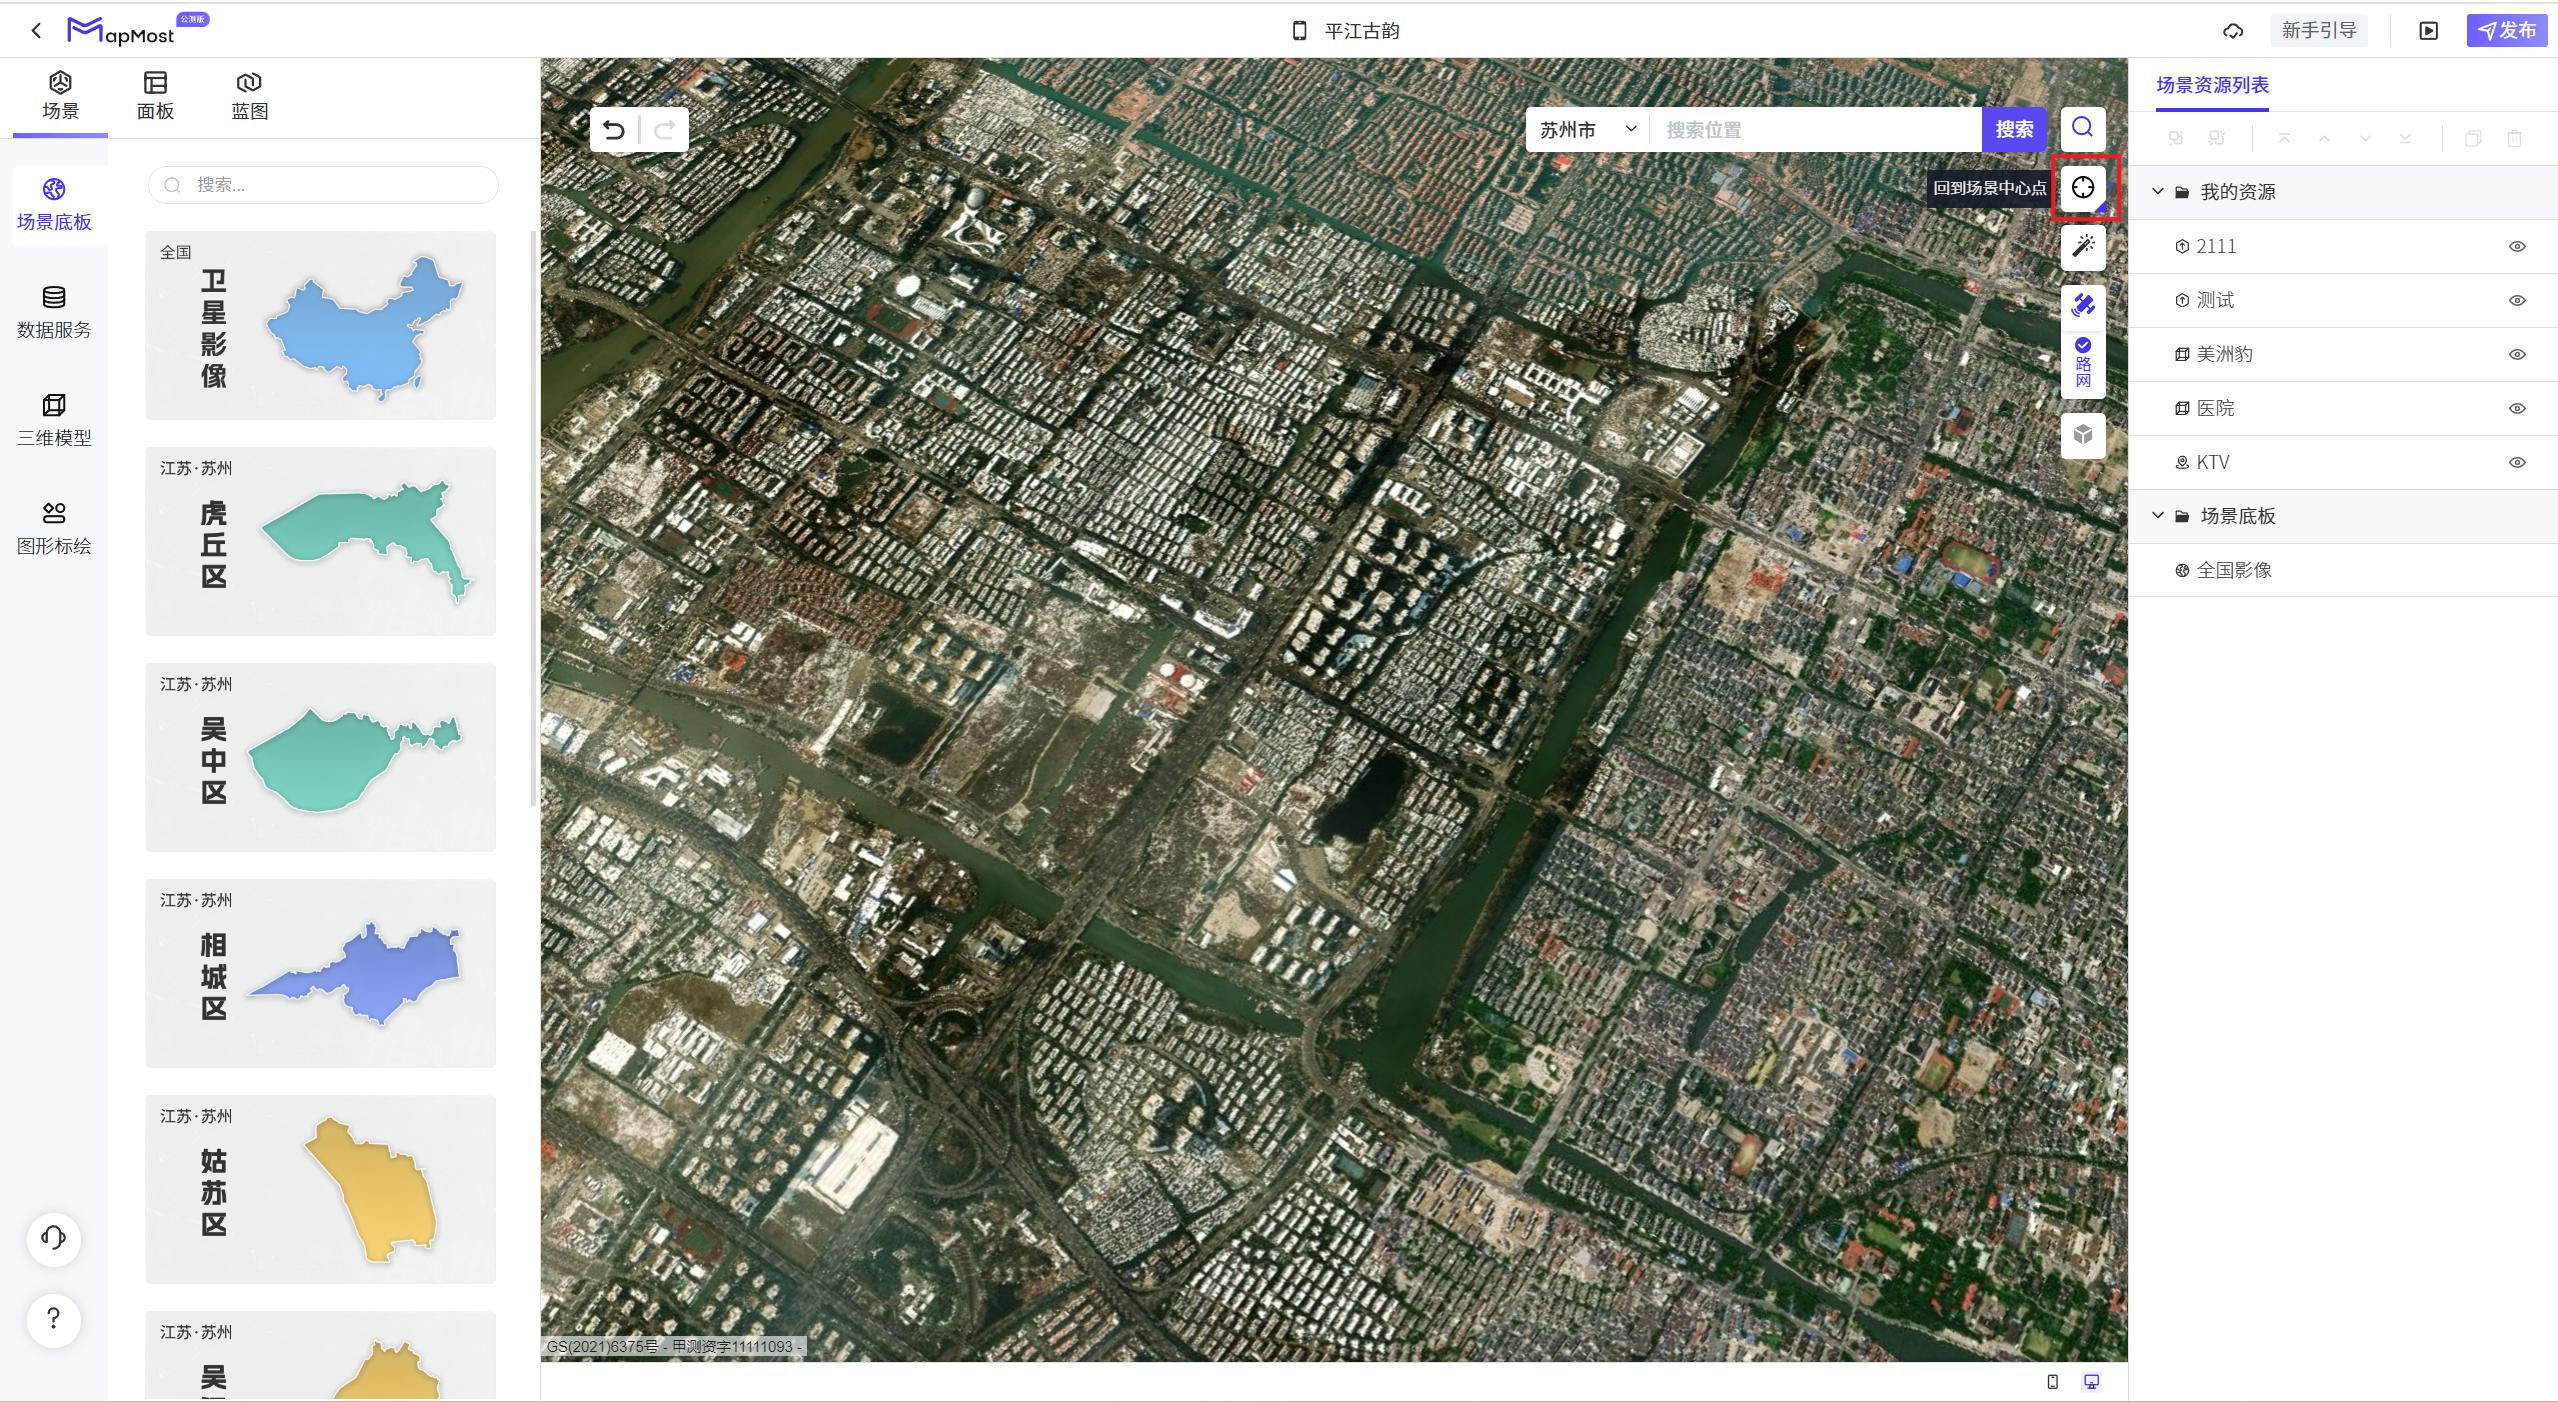The height and width of the screenshot is (1402, 2558).
Task: Undo the last map action
Action: (x=614, y=130)
